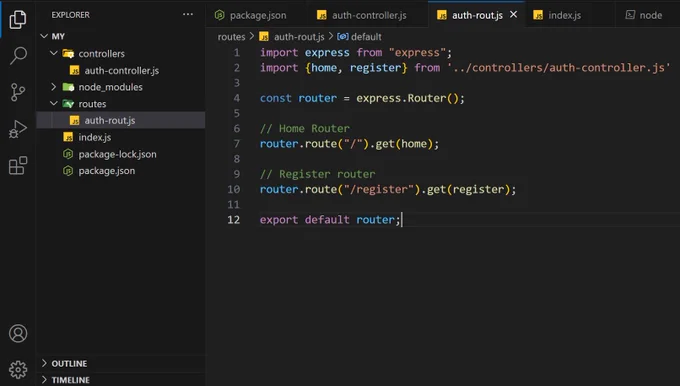Click the EXPLORER panel title

[x=70, y=15]
